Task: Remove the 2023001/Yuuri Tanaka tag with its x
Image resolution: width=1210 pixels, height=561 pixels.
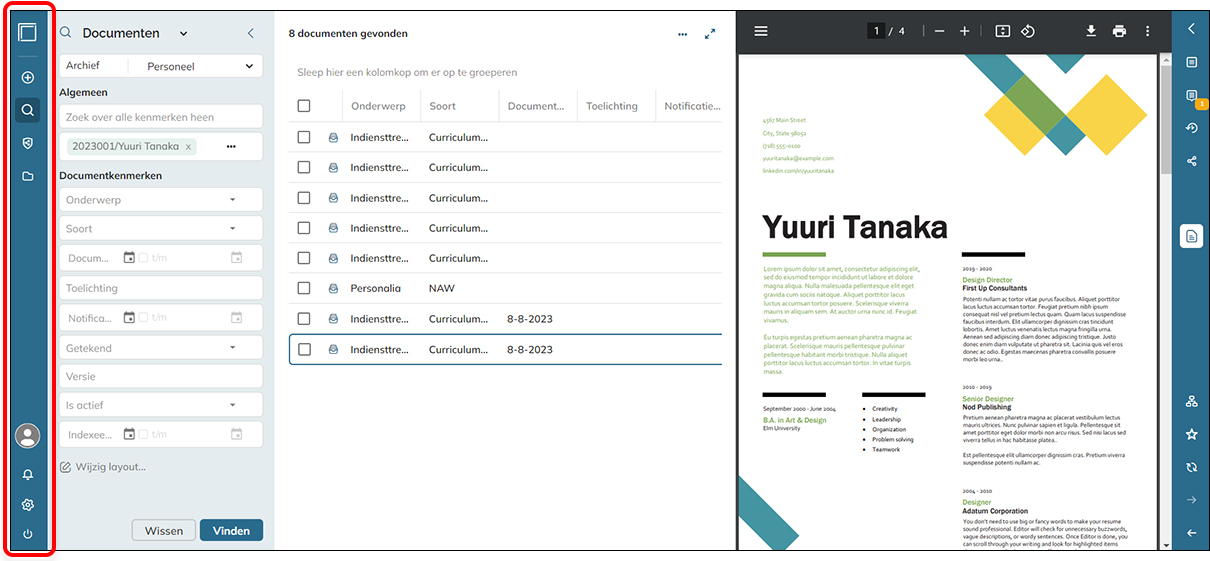Action: click(x=188, y=147)
